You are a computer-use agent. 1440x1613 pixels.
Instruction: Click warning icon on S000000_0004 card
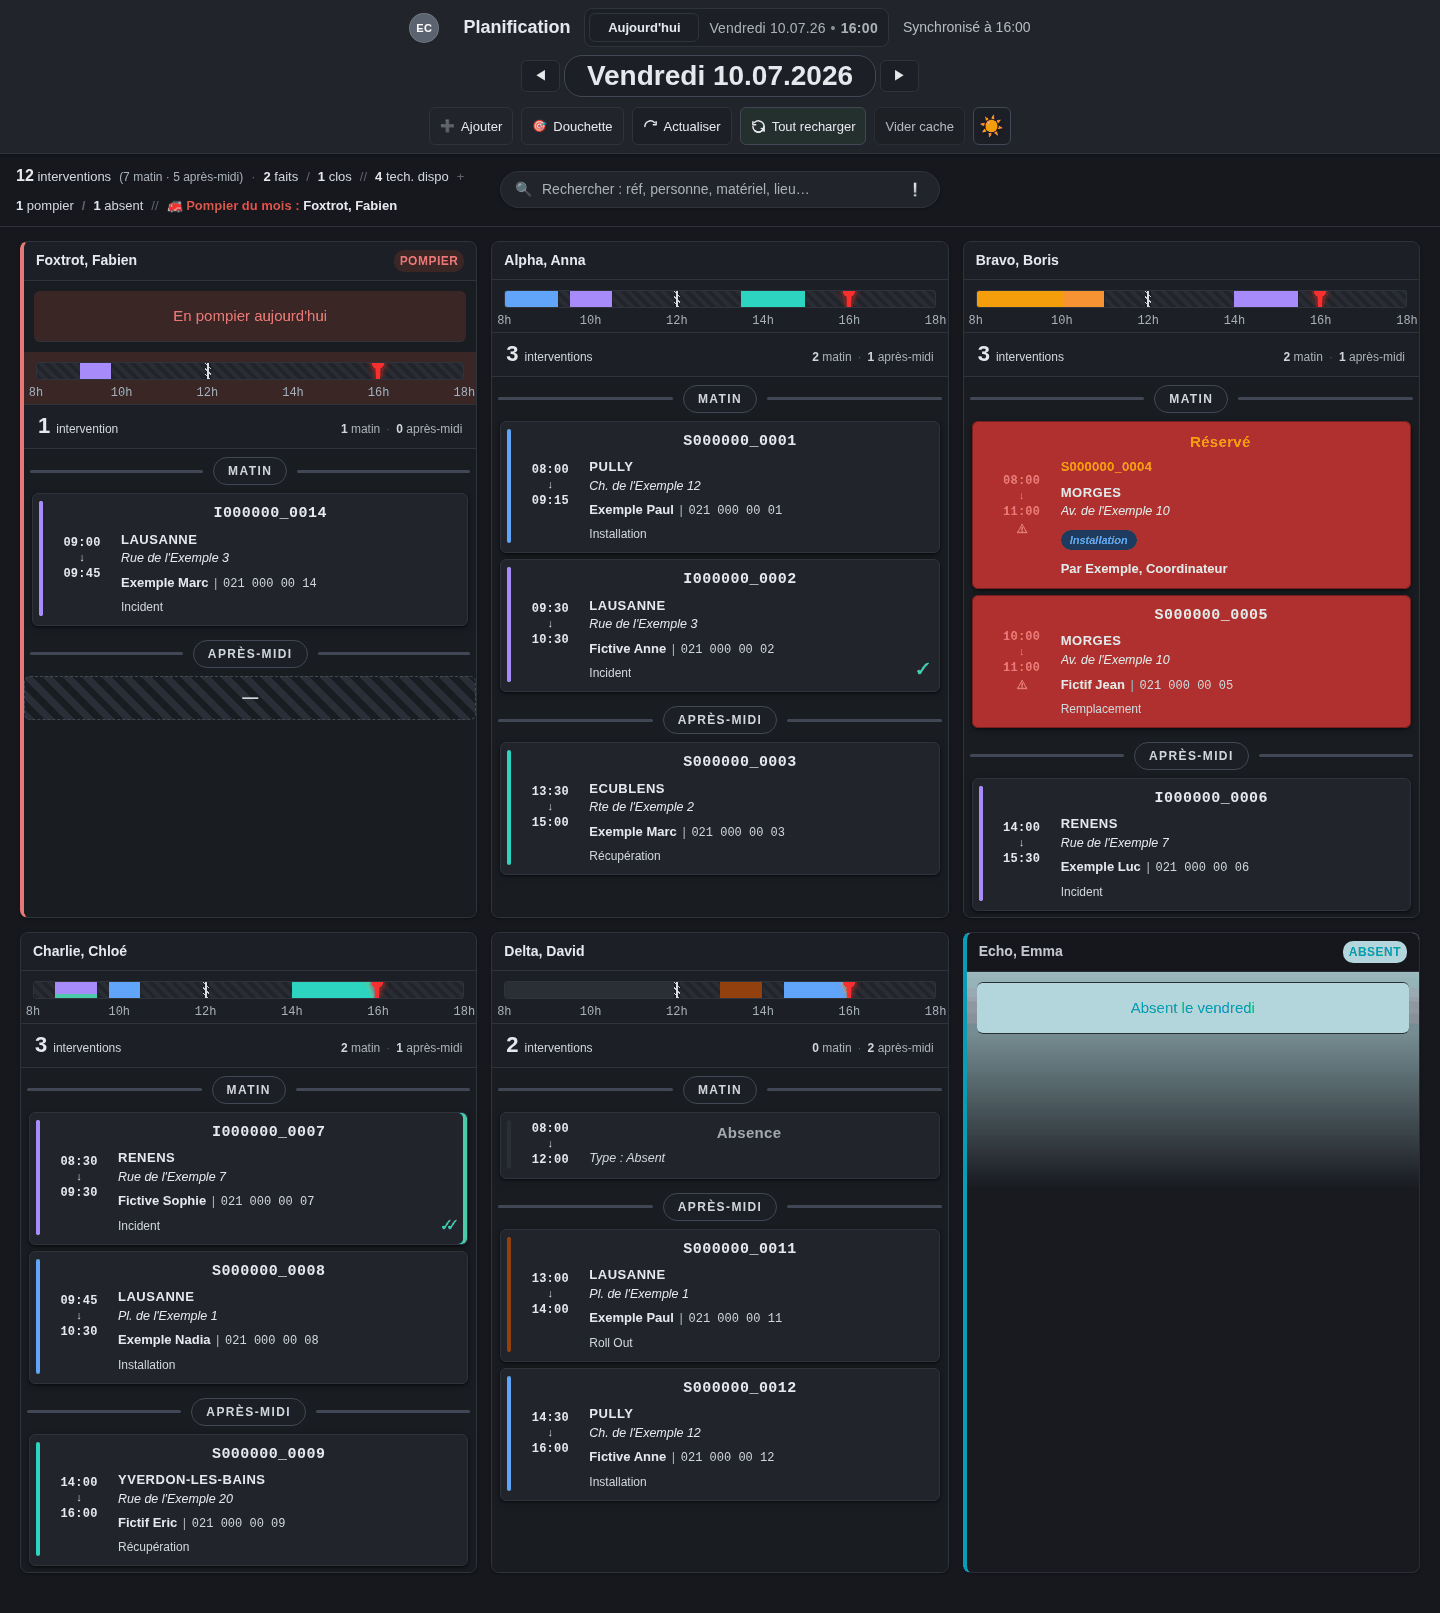click(1022, 529)
